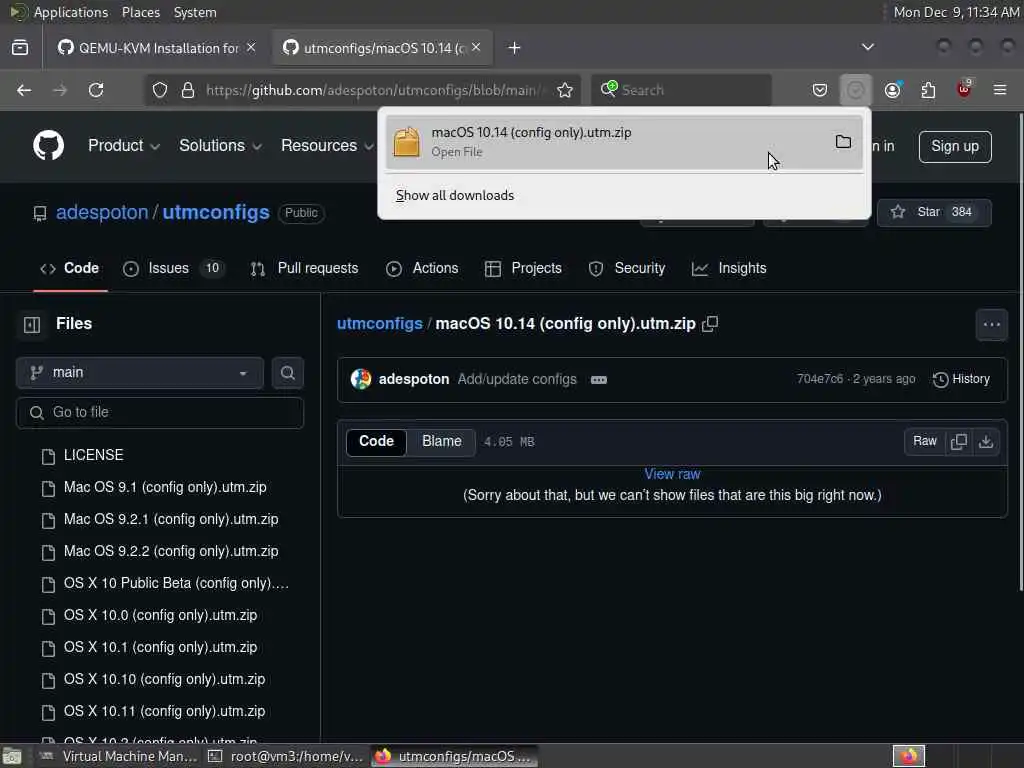Open Security tab
The height and width of the screenshot is (768, 1024).
pyautogui.click(x=627, y=268)
